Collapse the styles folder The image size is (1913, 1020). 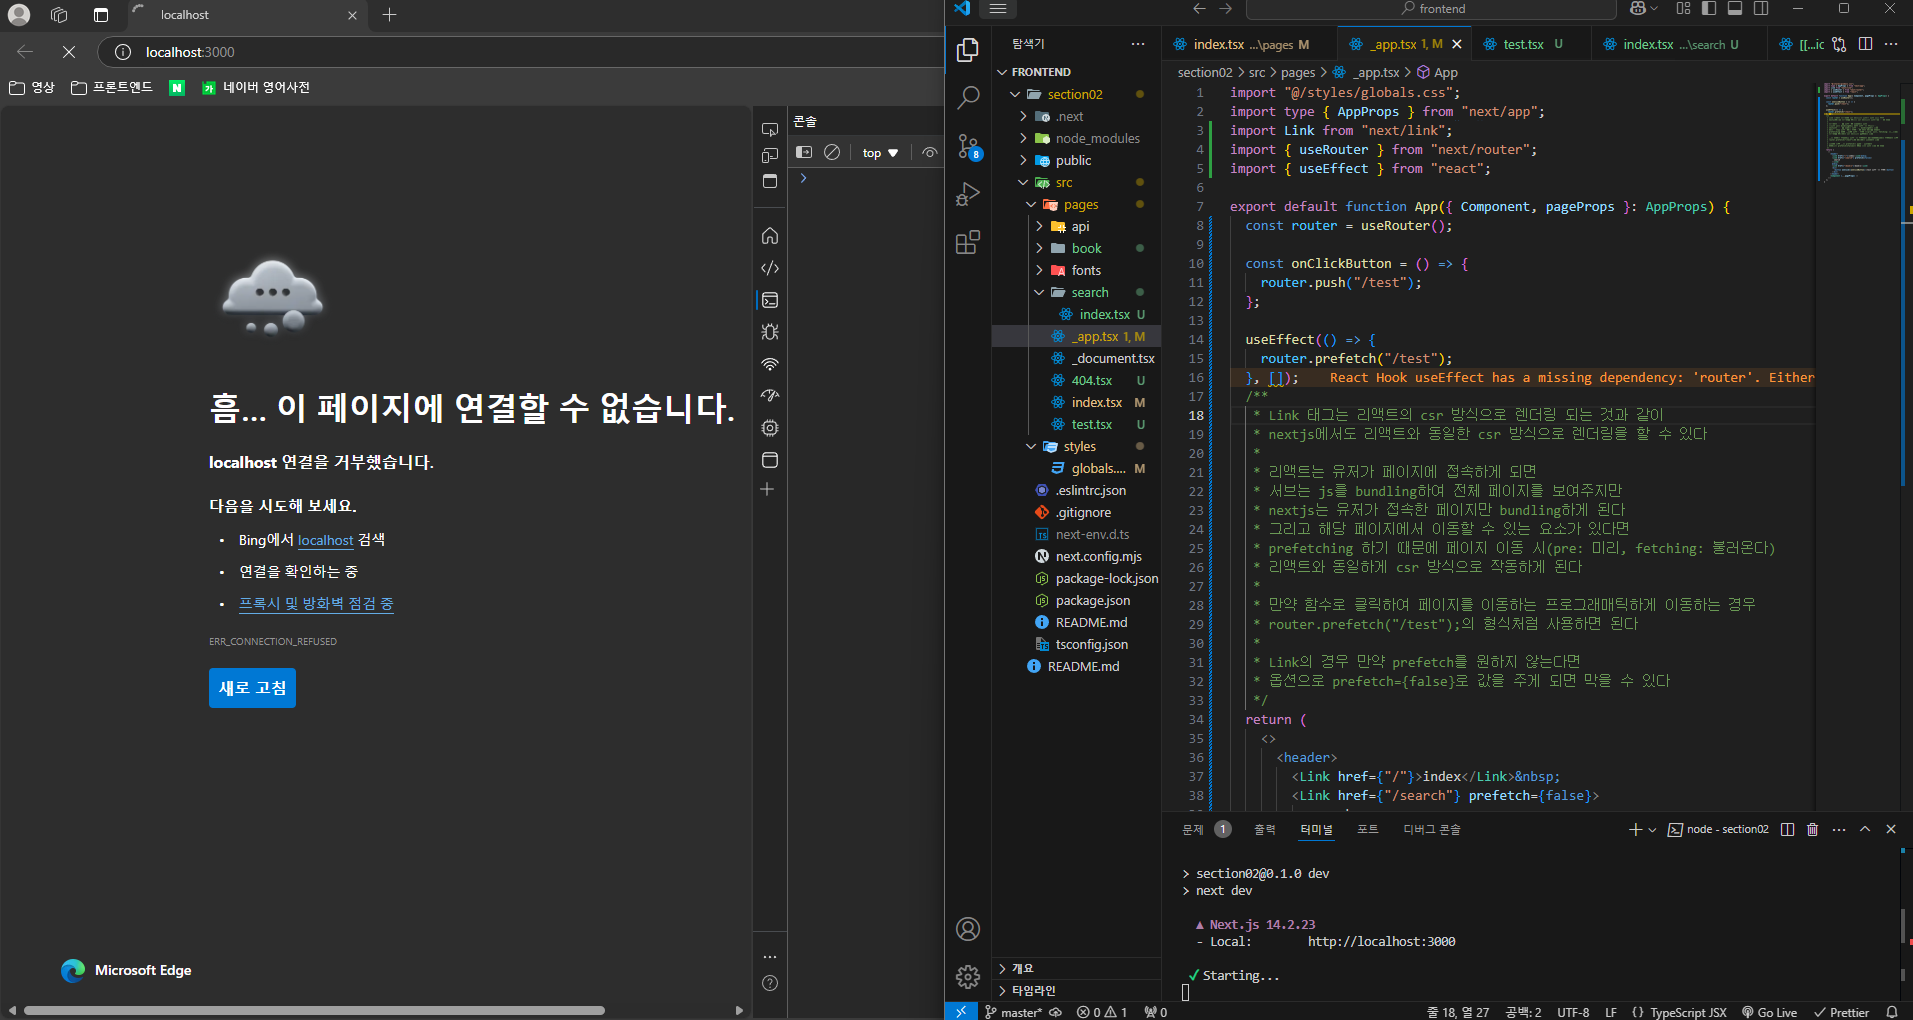pos(1076,446)
